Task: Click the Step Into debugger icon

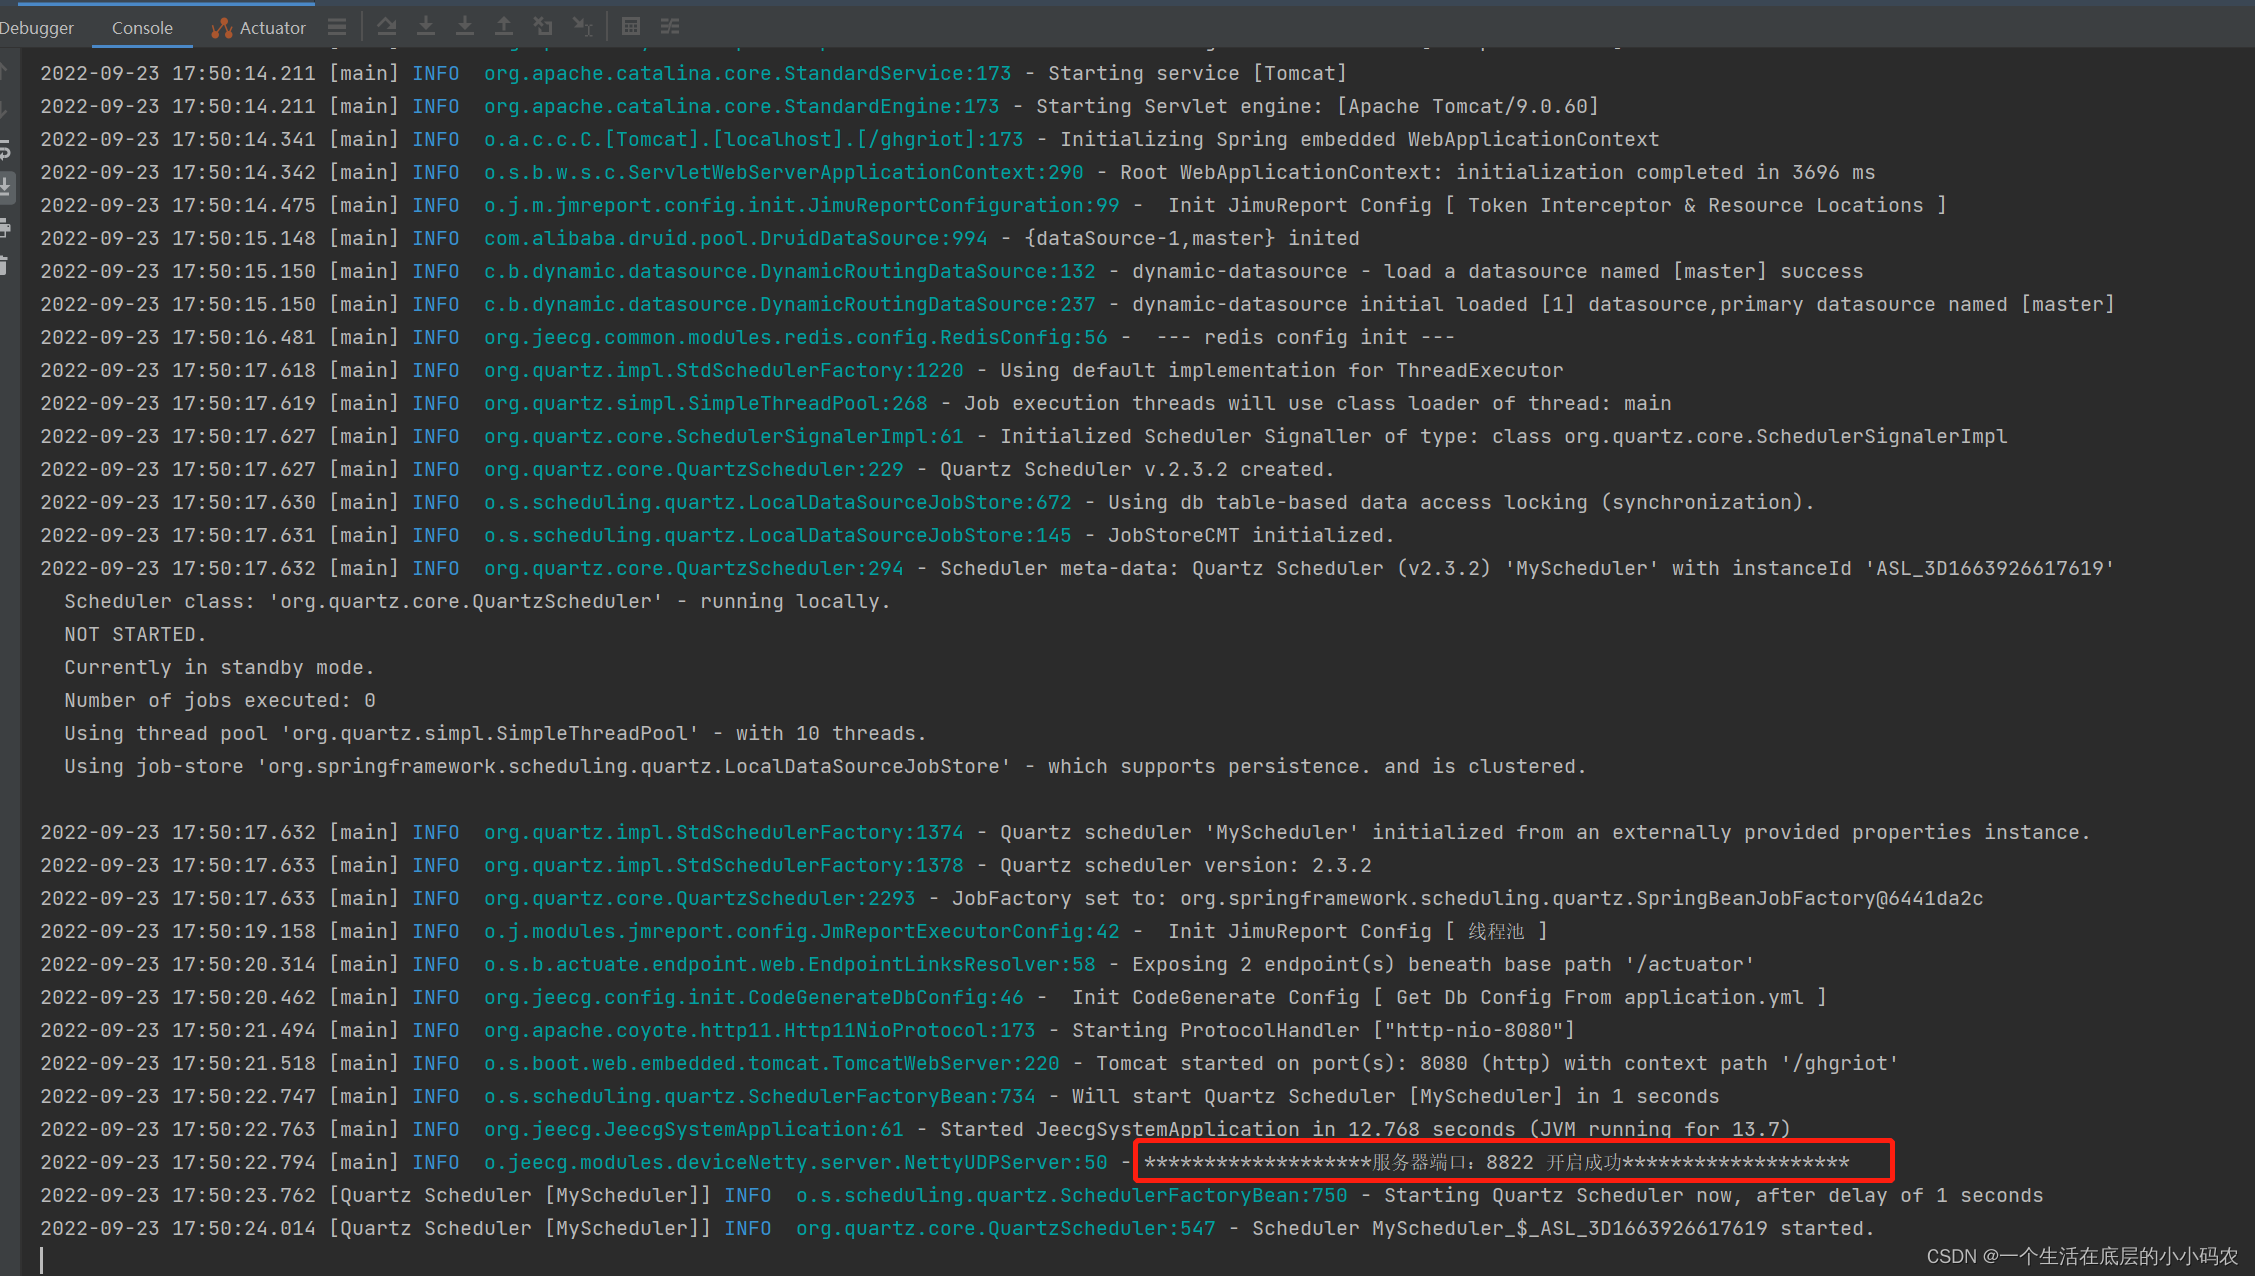Action: [x=426, y=27]
